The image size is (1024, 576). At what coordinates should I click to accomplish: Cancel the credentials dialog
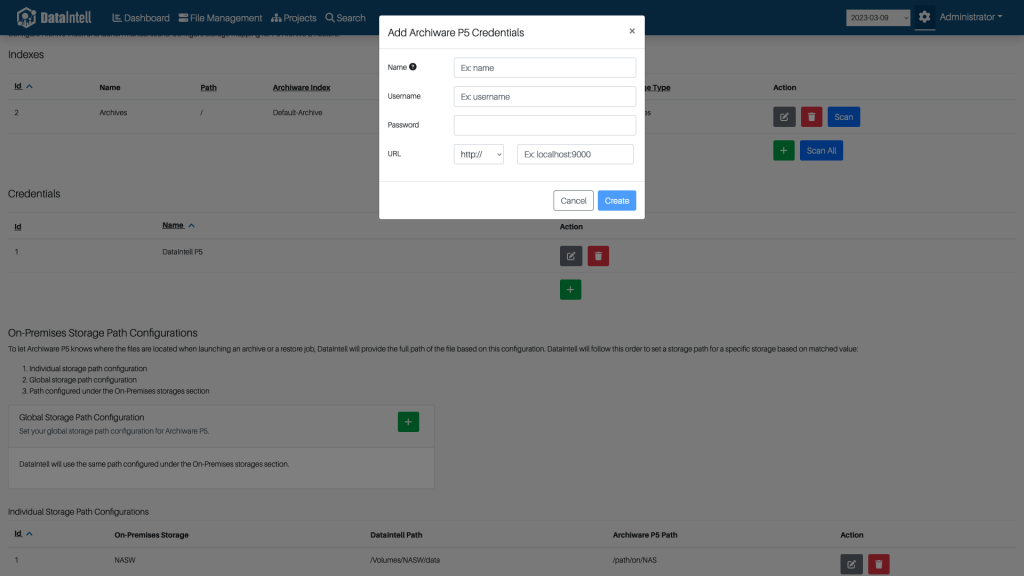pyautogui.click(x=573, y=200)
